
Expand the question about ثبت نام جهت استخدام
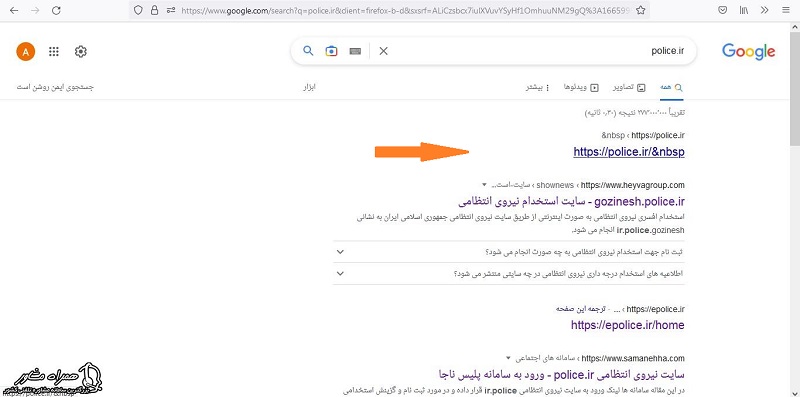(509, 252)
